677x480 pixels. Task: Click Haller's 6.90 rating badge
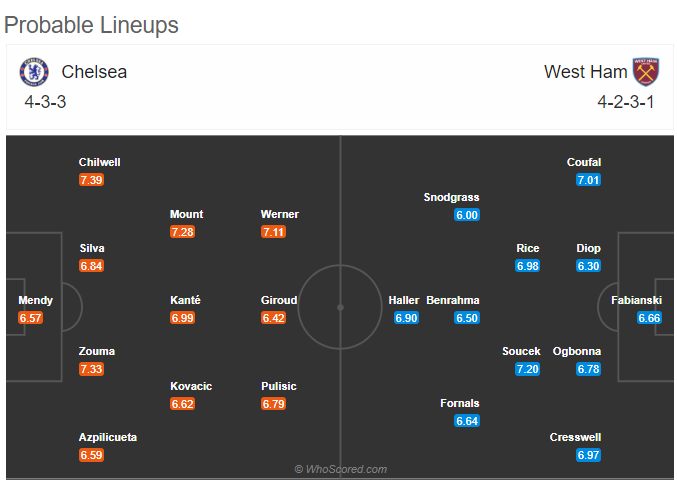(x=406, y=318)
